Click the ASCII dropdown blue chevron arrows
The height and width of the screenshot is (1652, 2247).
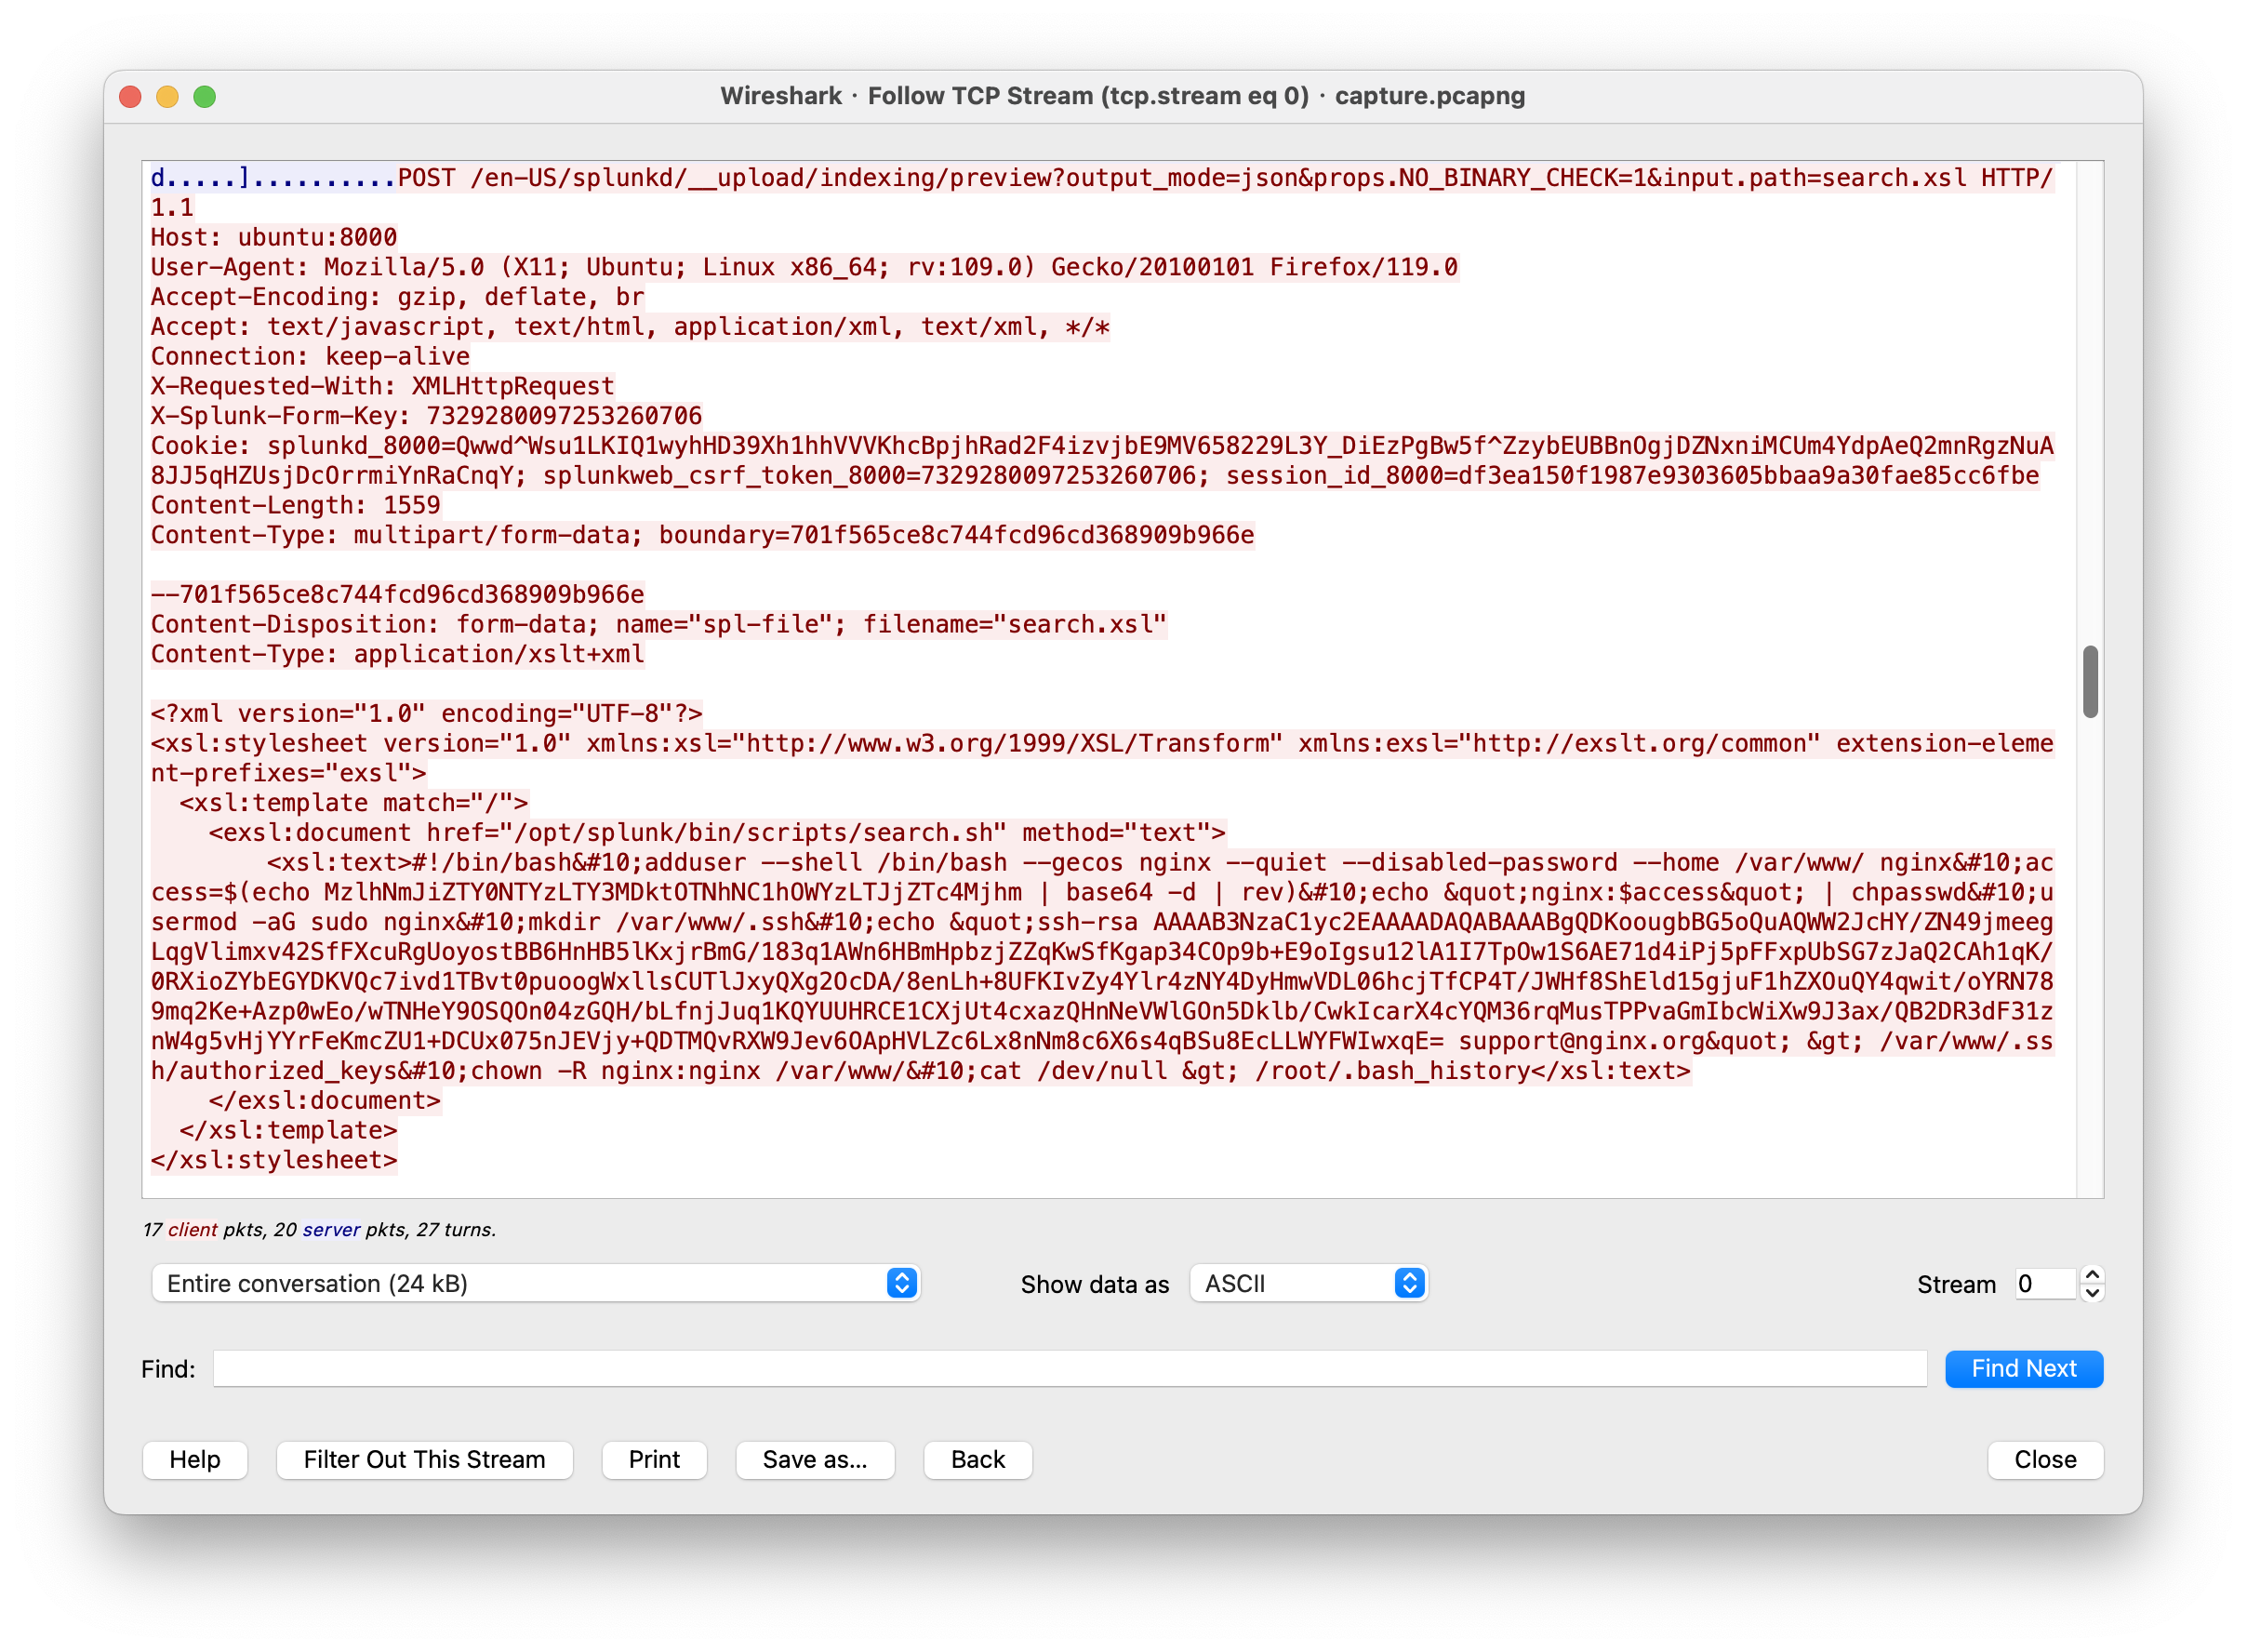click(1409, 1283)
